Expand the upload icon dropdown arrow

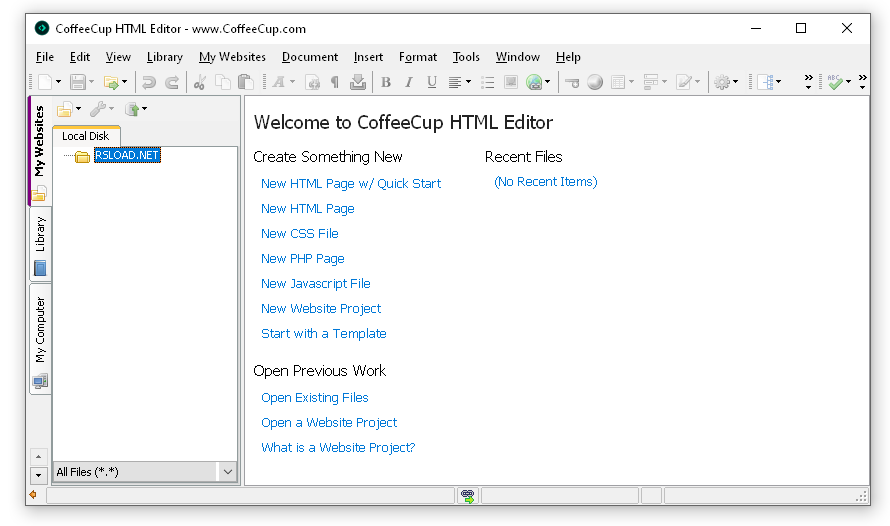[144, 108]
